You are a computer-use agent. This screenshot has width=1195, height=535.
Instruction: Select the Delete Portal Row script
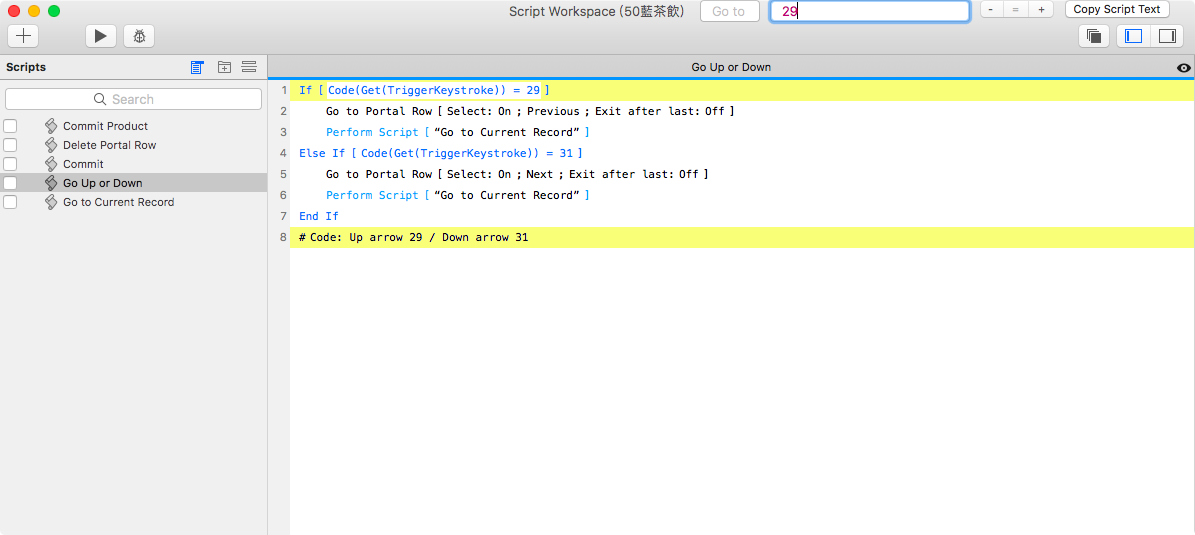(x=110, y=145)
